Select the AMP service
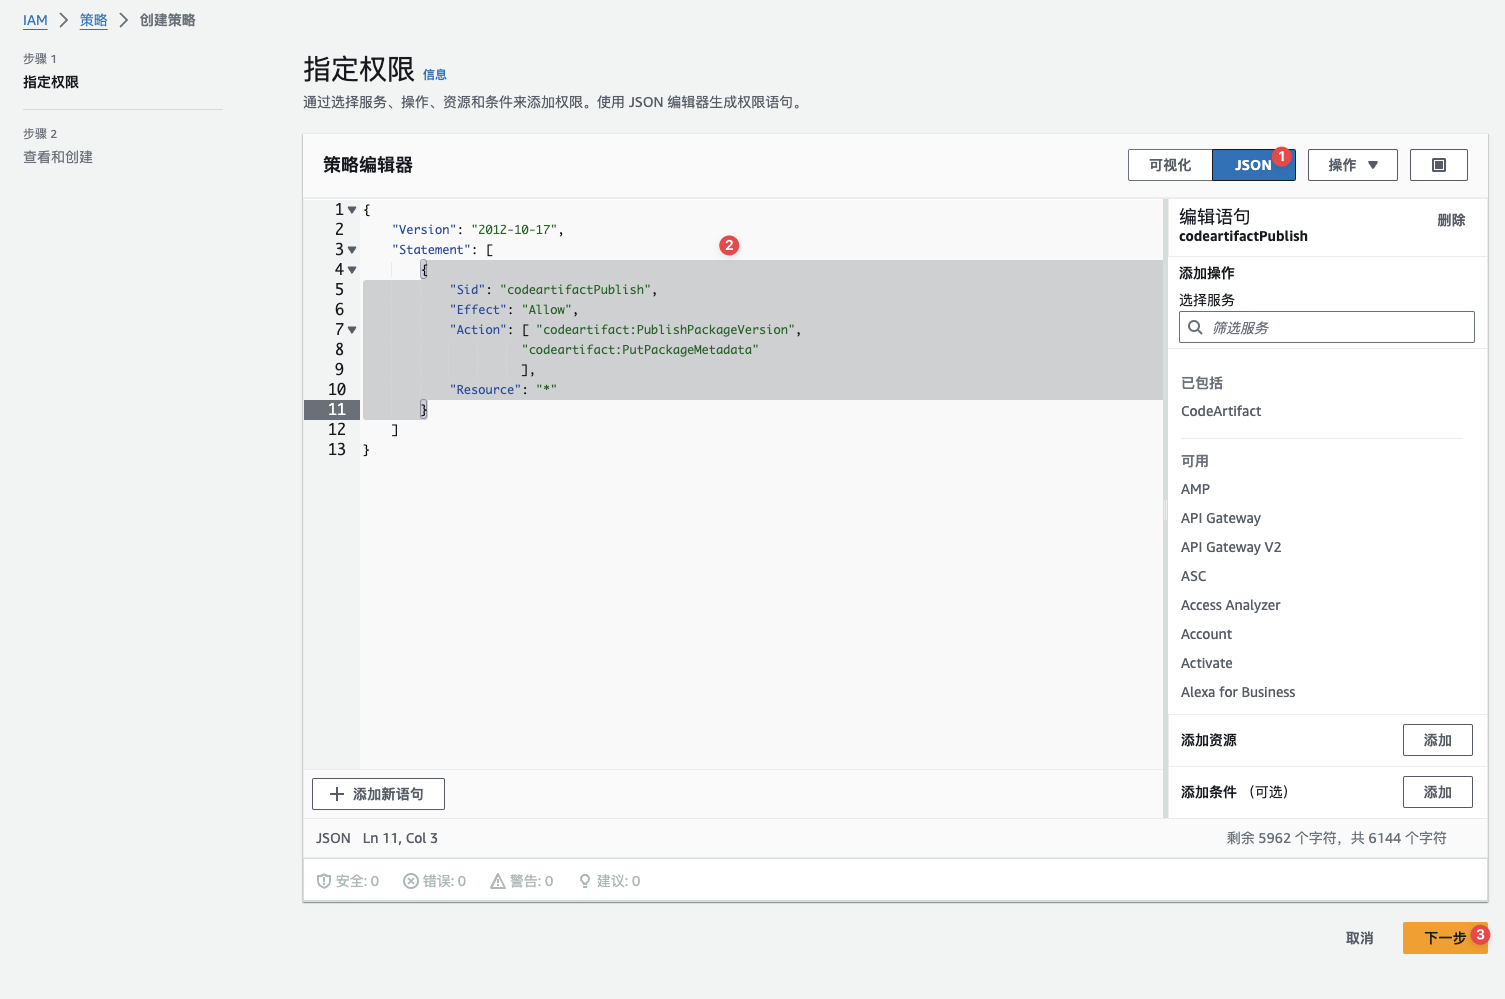This screenshot has height=999, width=1505. click(x=1195, y=489)
